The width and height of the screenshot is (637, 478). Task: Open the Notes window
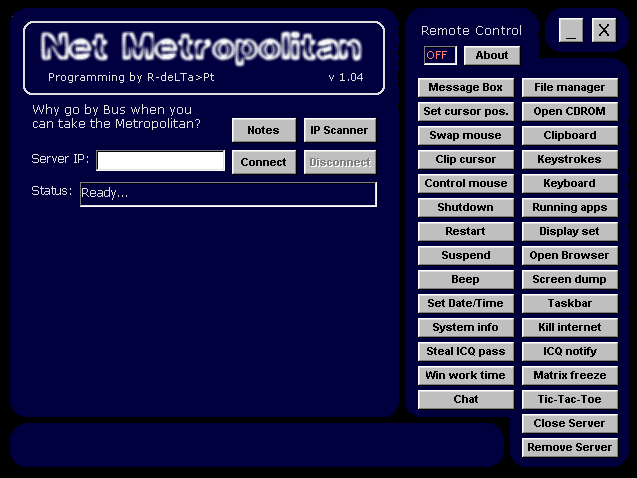(x=263, y=130)
